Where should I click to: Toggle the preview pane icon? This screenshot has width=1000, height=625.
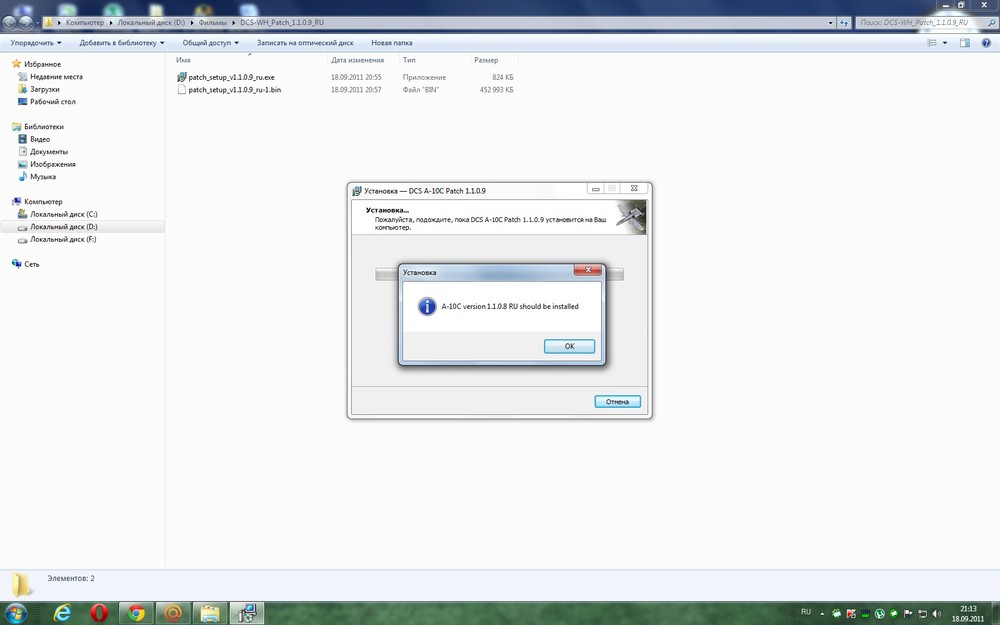click(965, 43)
